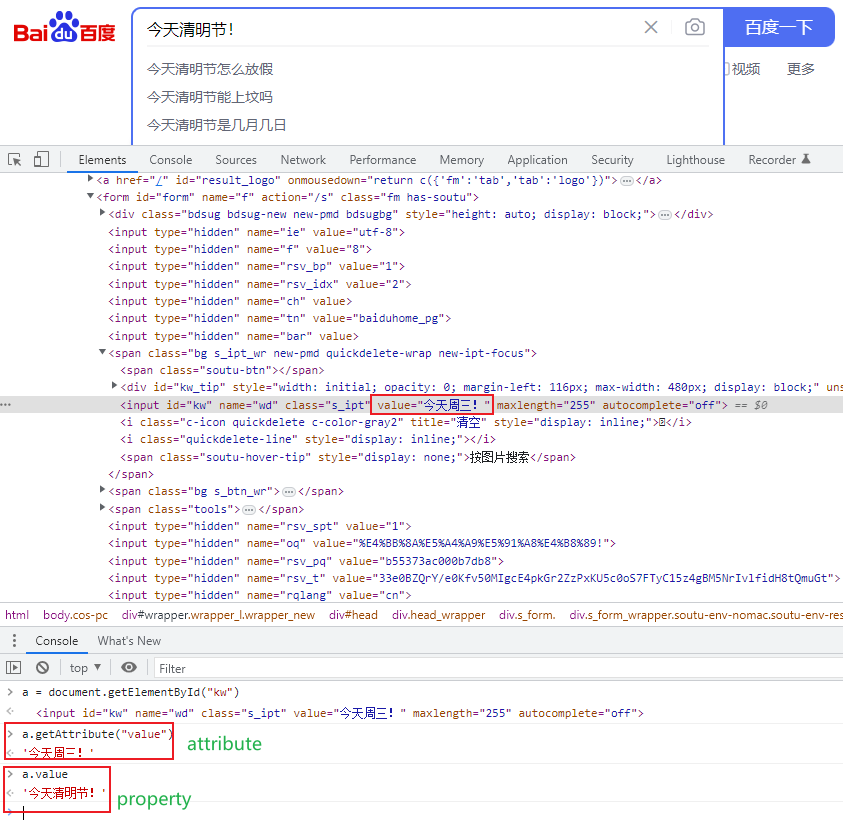Open the Recorder tab

click(778, 160)
